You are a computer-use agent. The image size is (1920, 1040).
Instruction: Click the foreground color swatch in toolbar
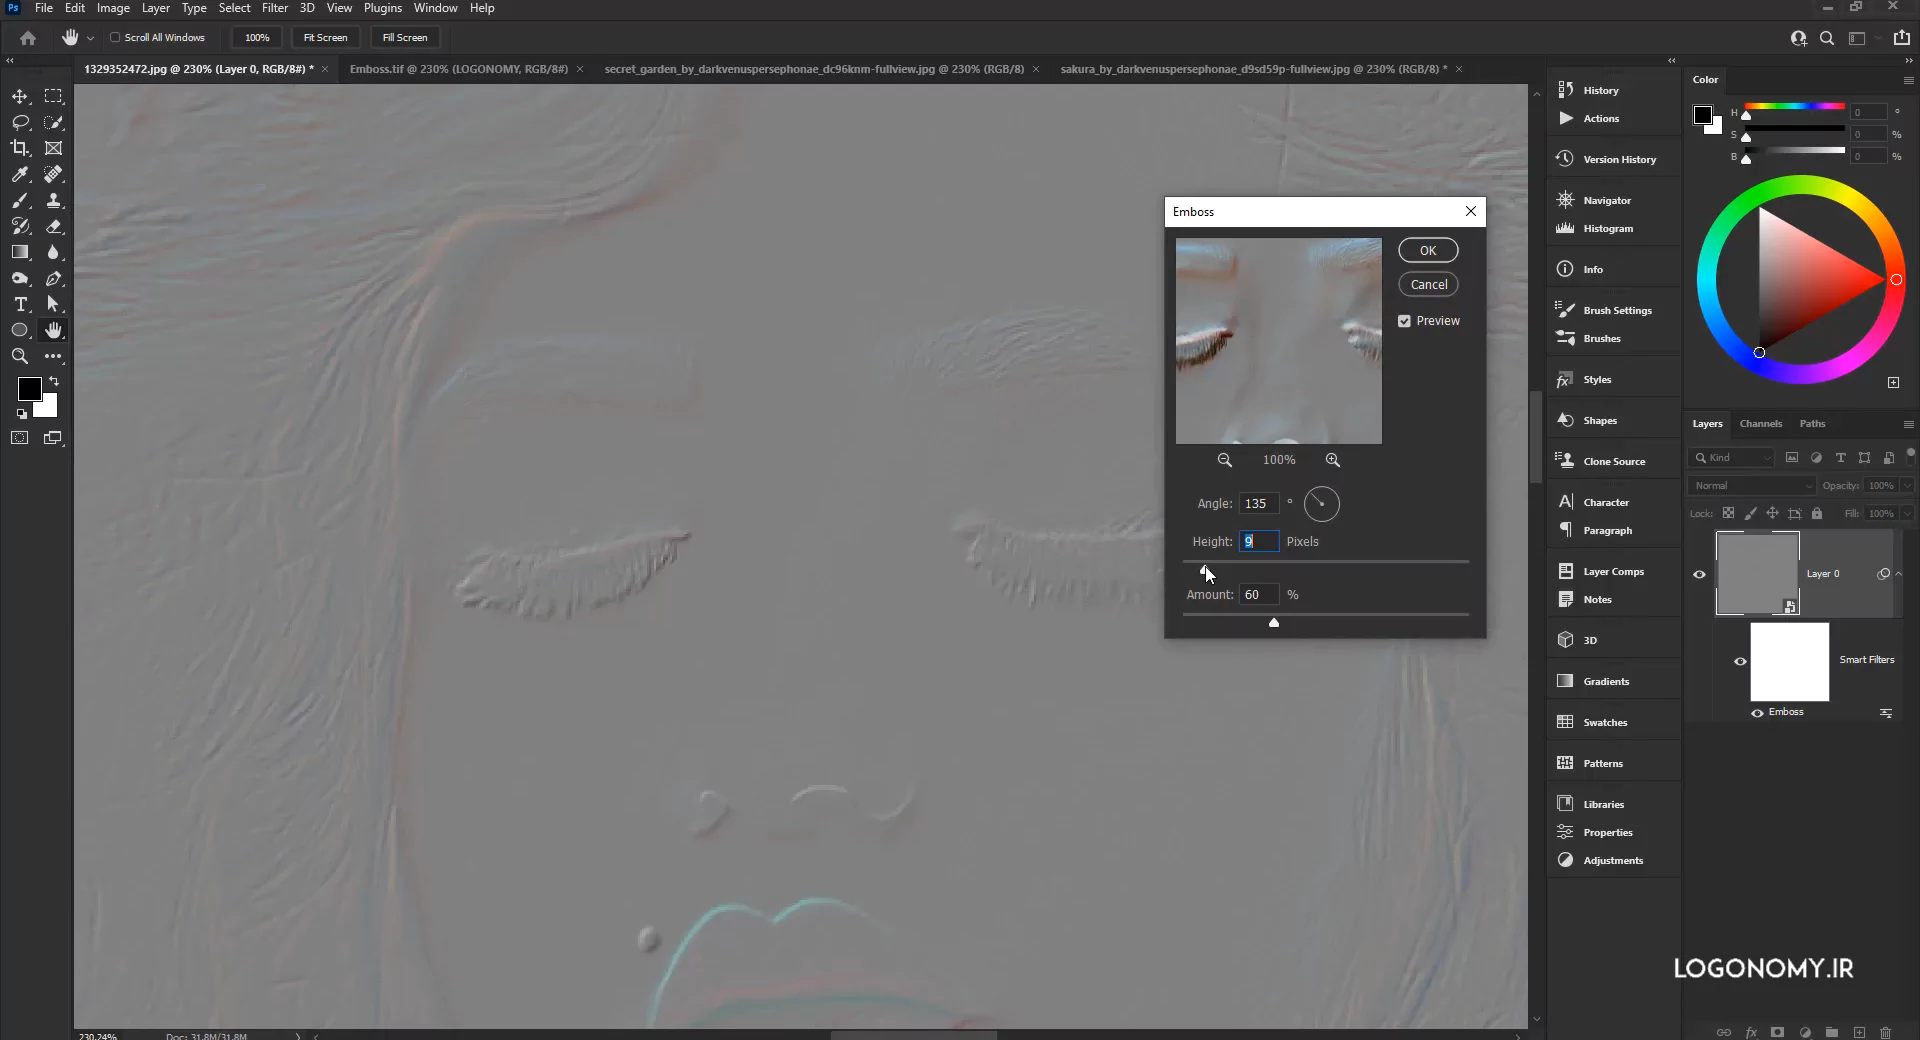coord(29,389)
